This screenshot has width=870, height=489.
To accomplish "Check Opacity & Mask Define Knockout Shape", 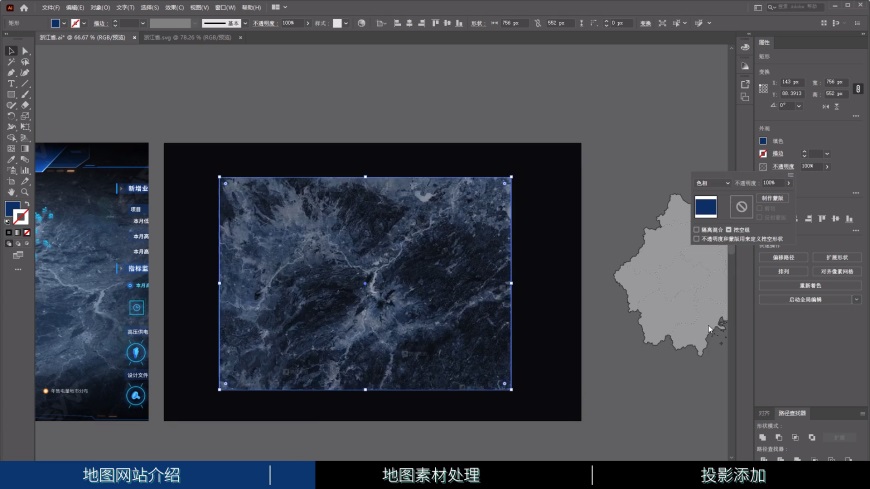I will tap(696, 239).
